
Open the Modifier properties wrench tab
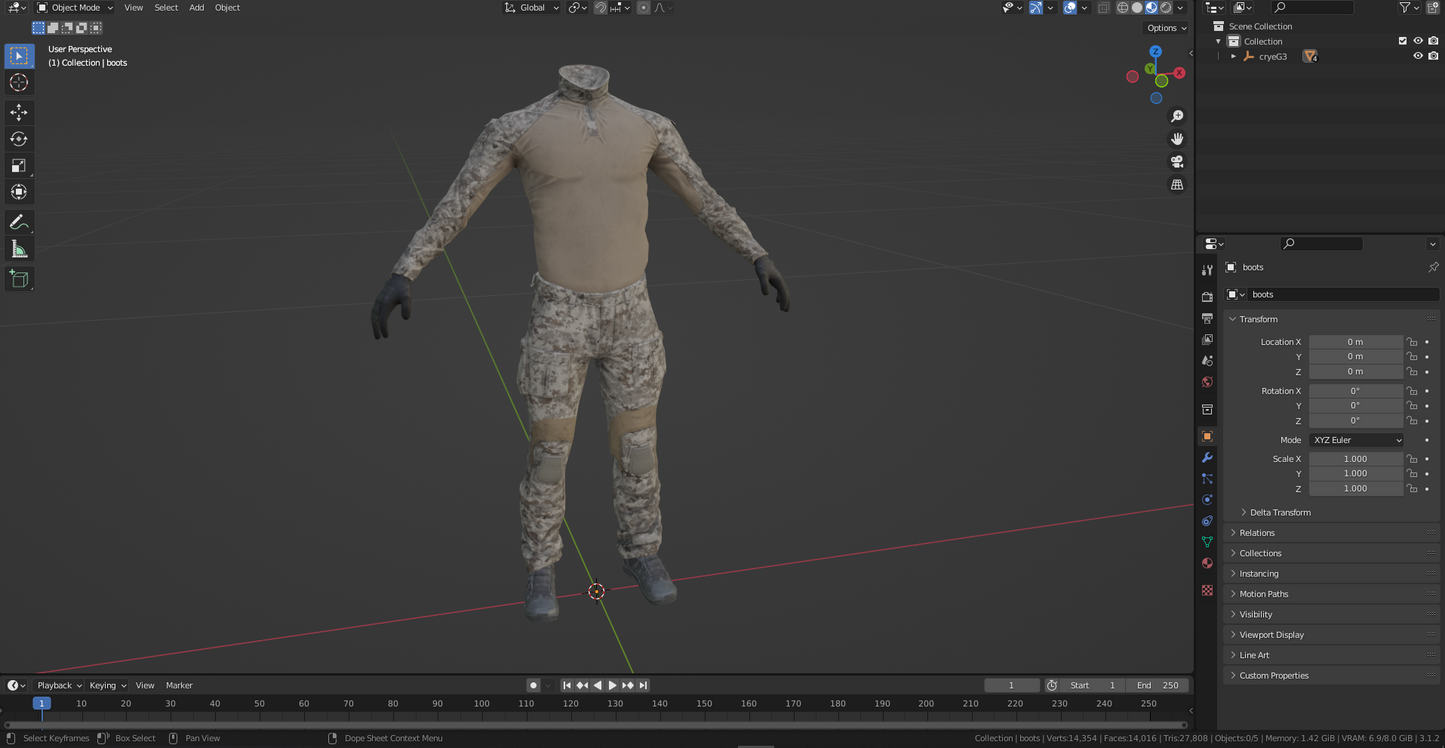point(1207,457)
